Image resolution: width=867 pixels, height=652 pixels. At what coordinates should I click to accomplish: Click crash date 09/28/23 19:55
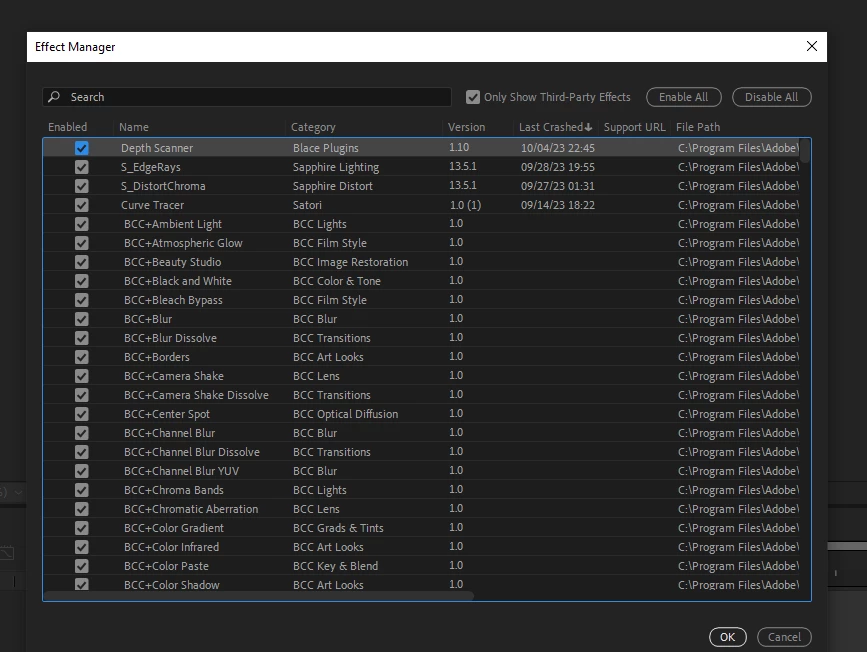pos(557,167)
